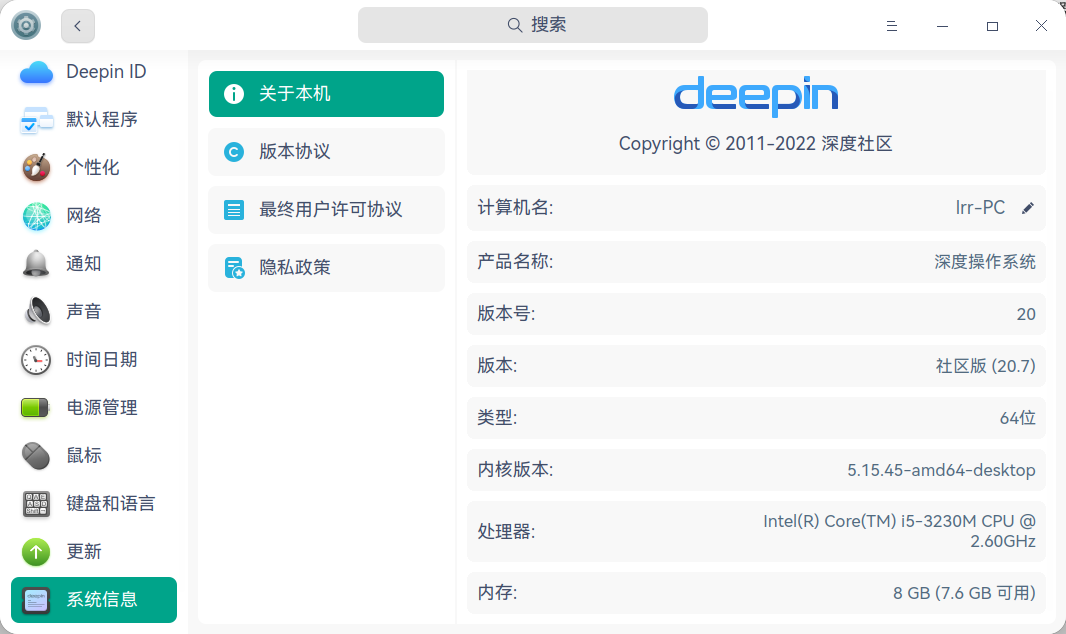
Task: Click the Update (更新) green arrow icon
Action: (x=36, y=552)
